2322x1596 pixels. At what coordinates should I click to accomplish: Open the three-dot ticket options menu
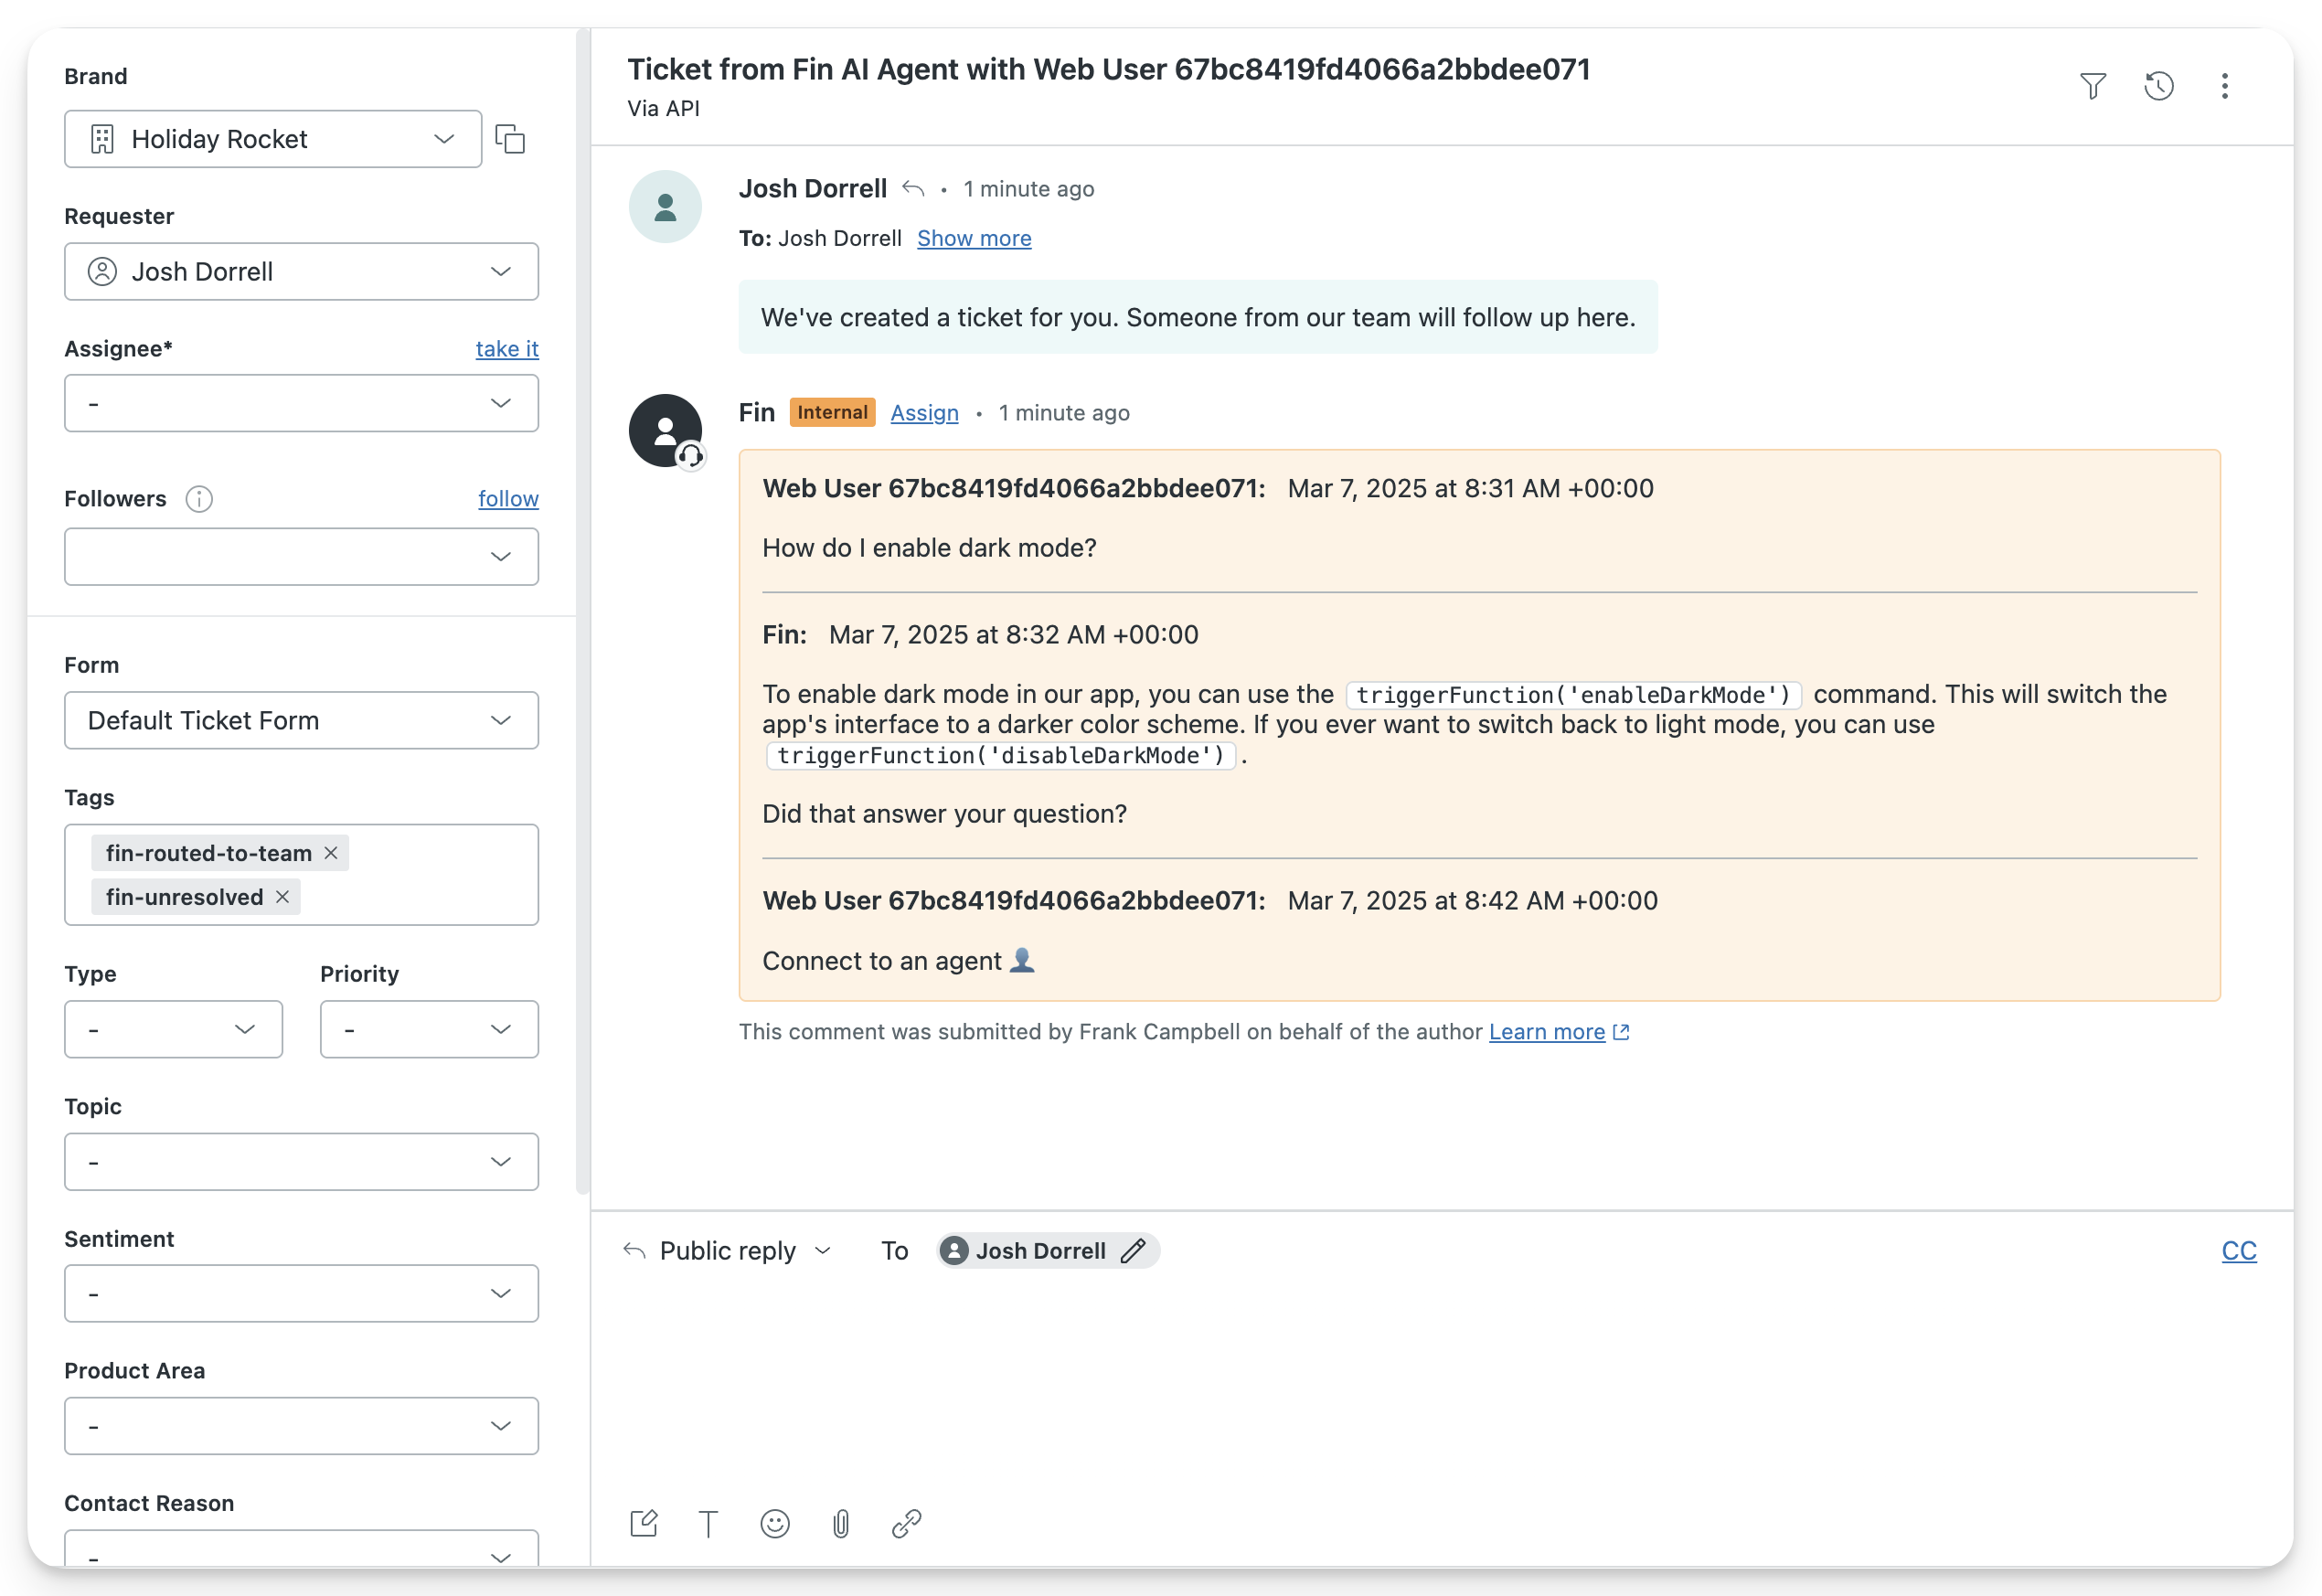pos(2224,86)
